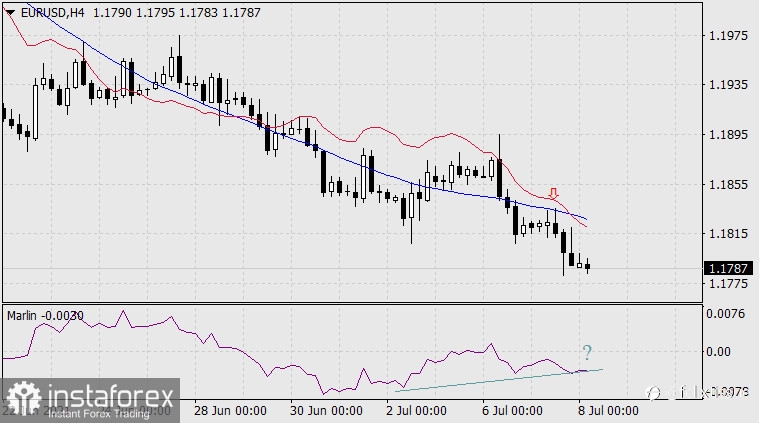This screenshot has height=423, width=759.
Task: Click the OHLC values 1.1790 1.1795 1.1783 1.1787
Action: pos(177,13)
